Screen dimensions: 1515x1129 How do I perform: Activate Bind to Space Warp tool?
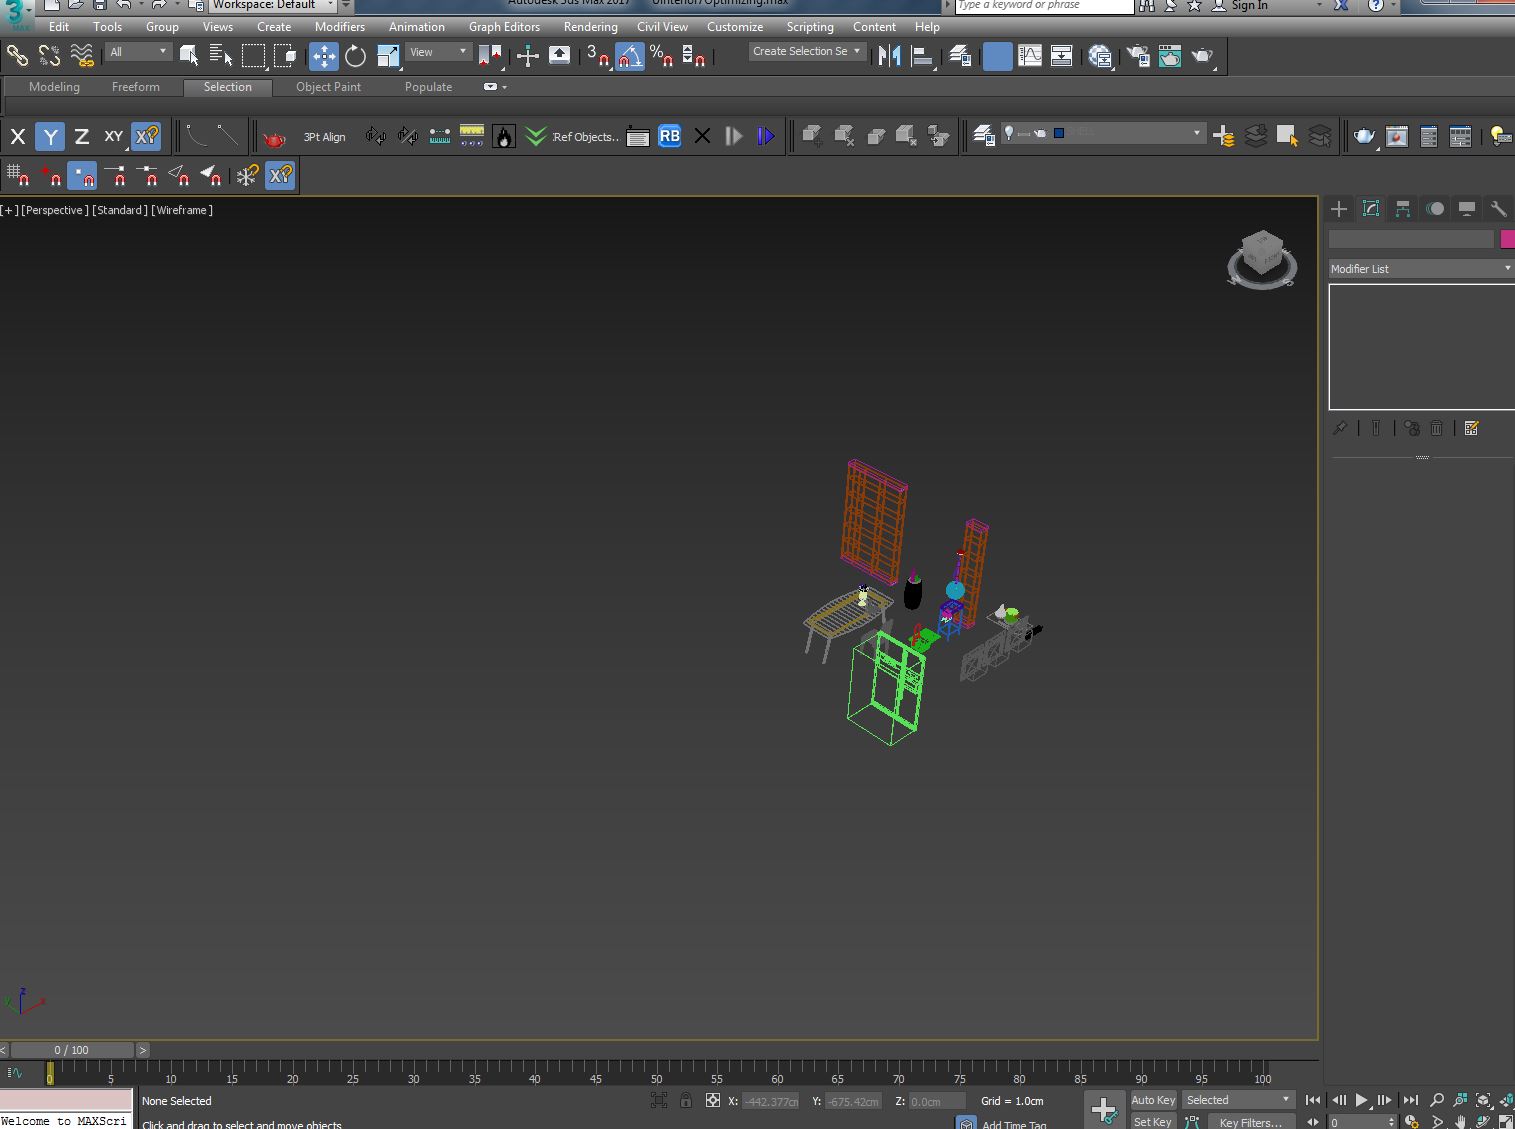tap(82, 55)
